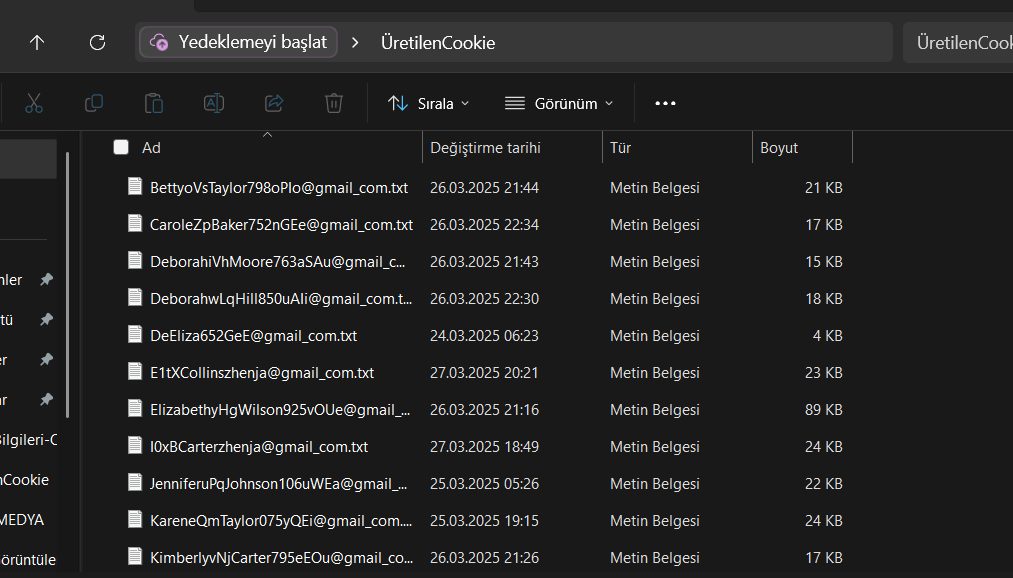Click the ÜretilenCookie breadcrumb folder

coord(438,43)
